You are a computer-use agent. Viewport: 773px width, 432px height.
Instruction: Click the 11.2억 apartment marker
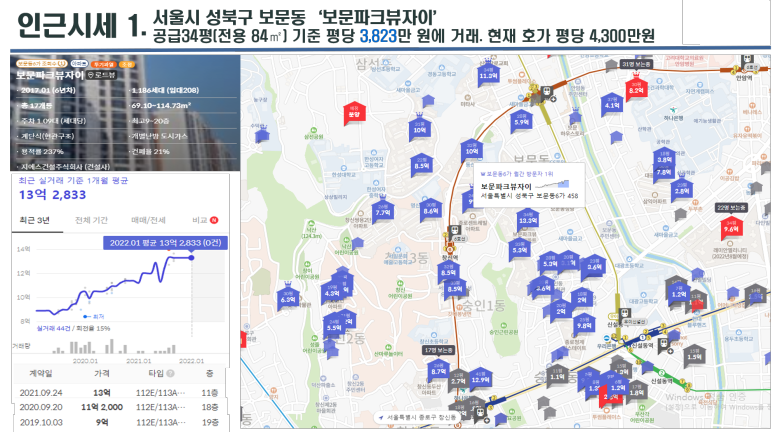(488, 73)
